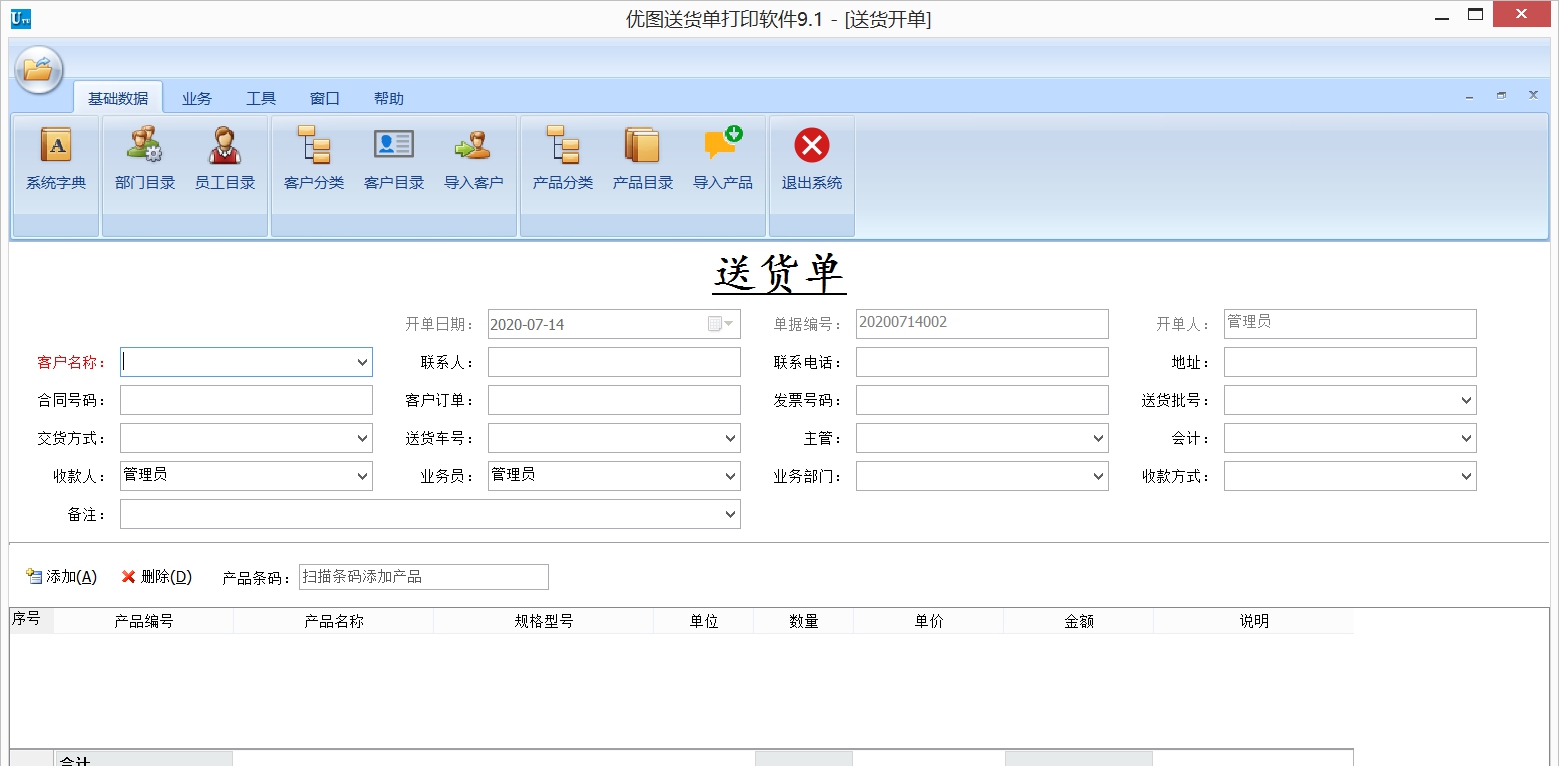Switch to the 业务 tab
1559x766 pixels.
pos(197,98)
